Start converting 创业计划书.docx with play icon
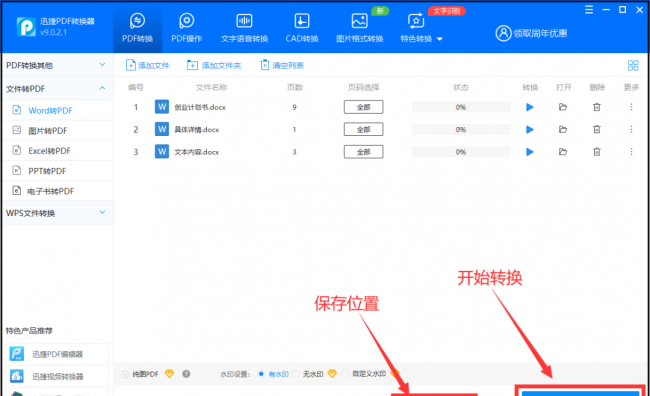Screen dimensions: 650x396 coord(530,107)
